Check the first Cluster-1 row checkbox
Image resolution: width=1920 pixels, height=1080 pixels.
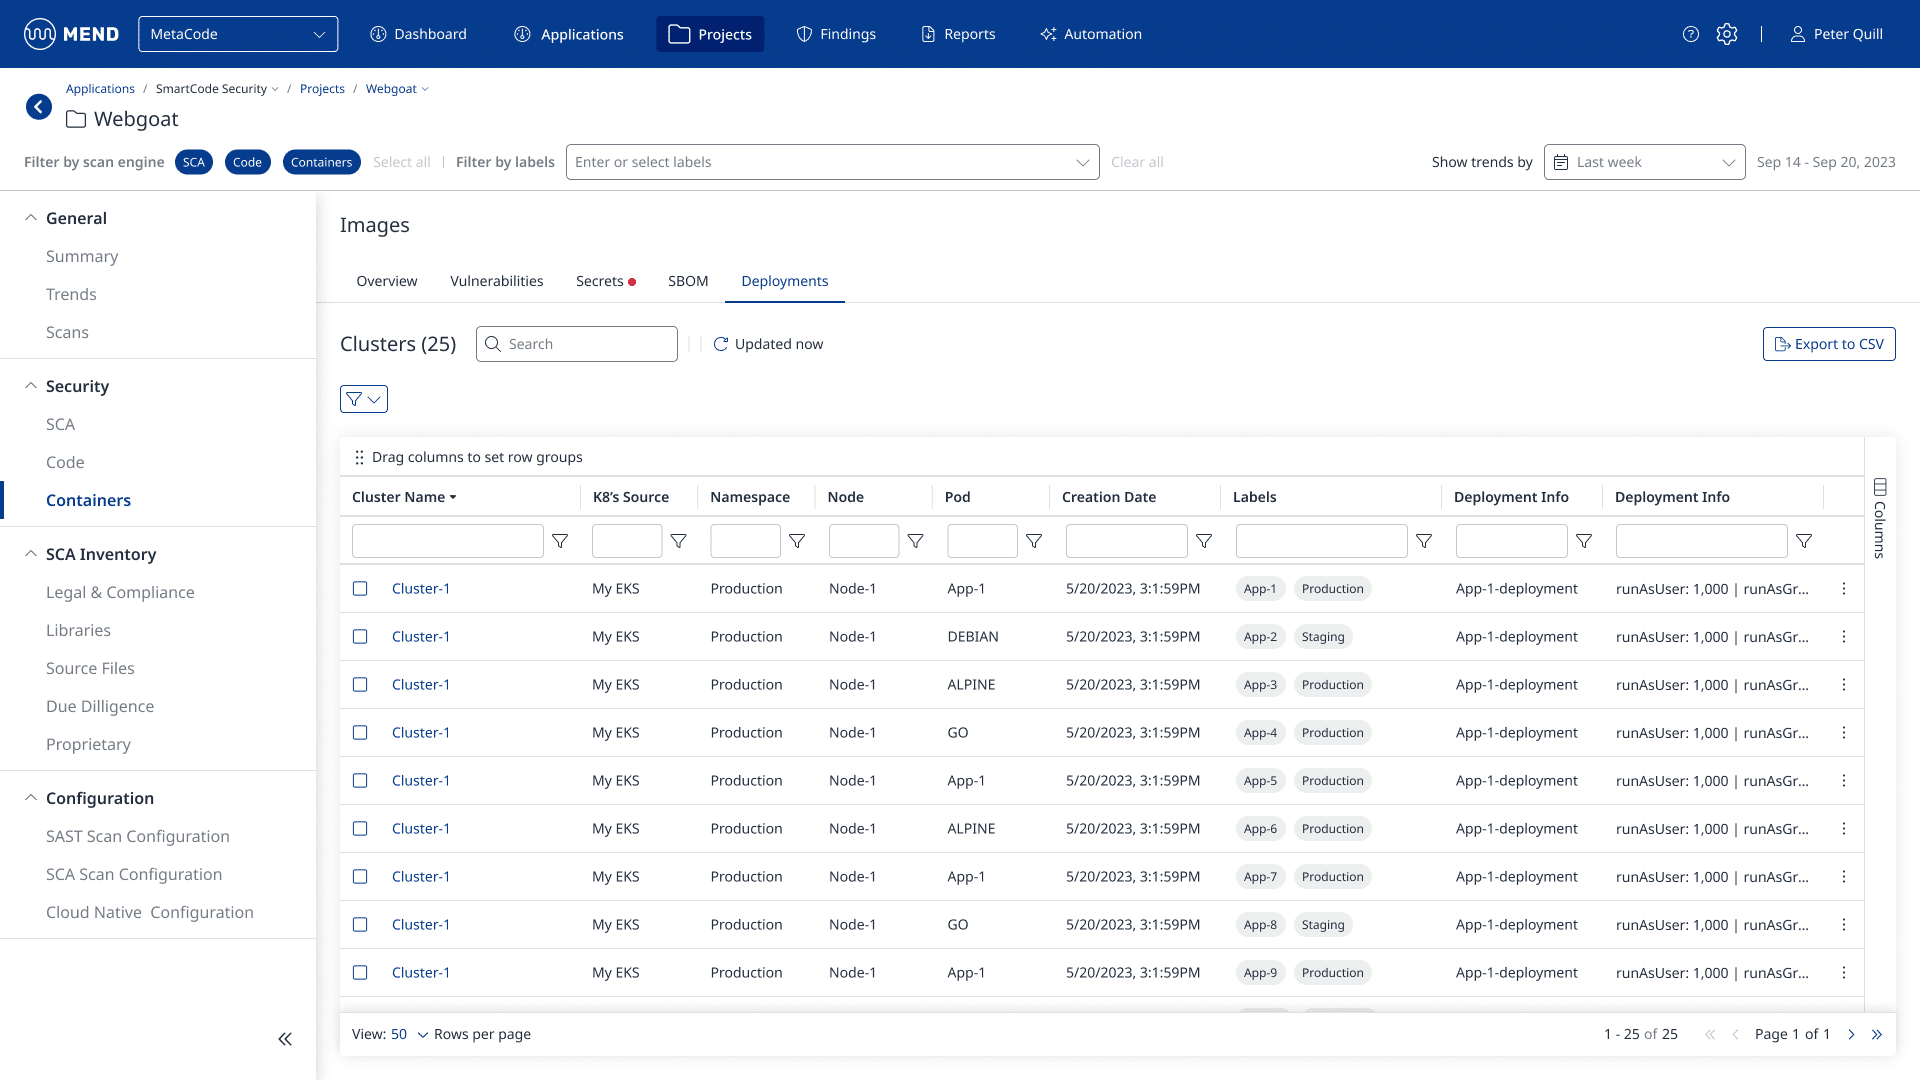coord(360,588)
